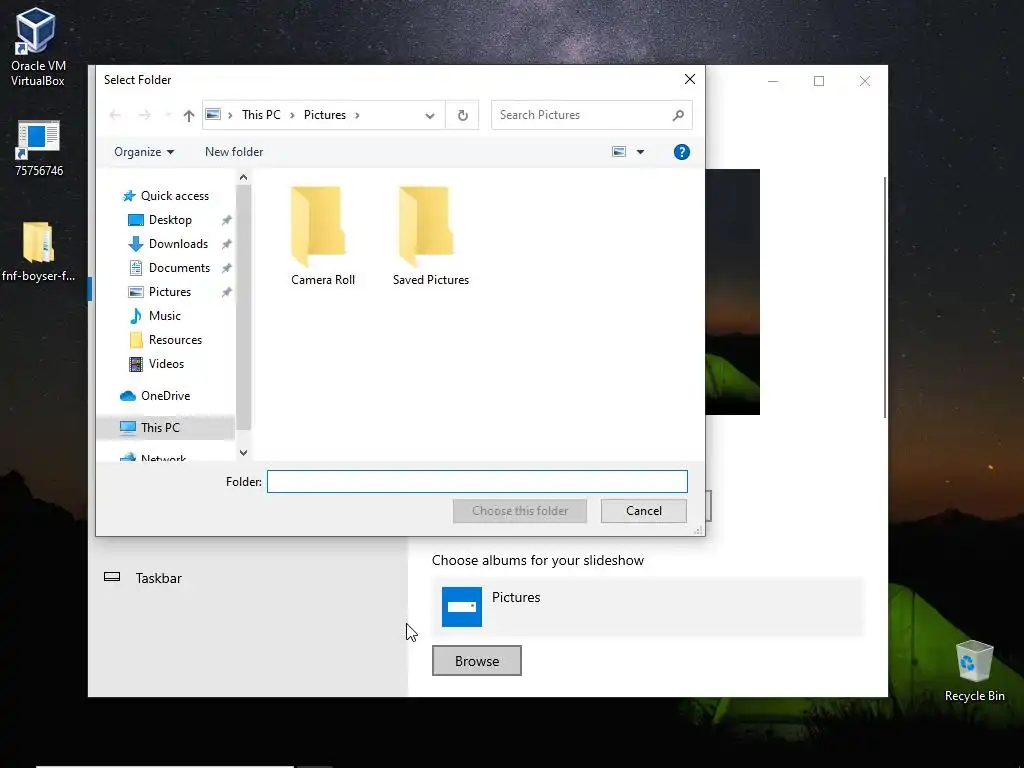Viewport: 1024px width, 768px height.
Task: Click navigation pane scroll down arrow
Action: (x=243, y=453)
